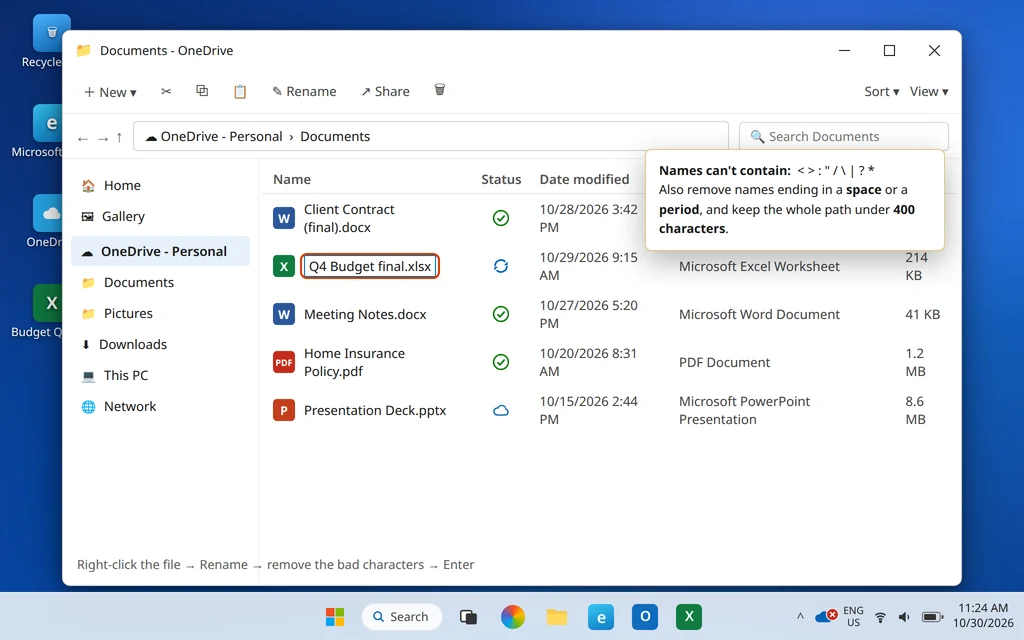Viewport: 1024px width, 640px height.
Task: Open the Windows Start button
Action: point(335,616)
